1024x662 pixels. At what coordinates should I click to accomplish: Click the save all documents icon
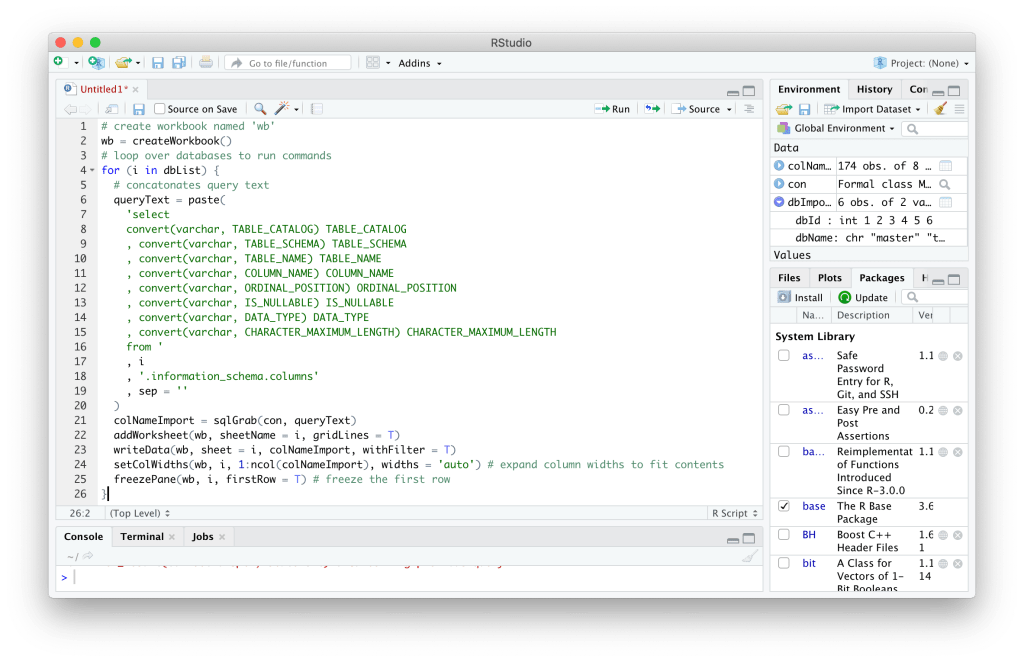(179, 63)
